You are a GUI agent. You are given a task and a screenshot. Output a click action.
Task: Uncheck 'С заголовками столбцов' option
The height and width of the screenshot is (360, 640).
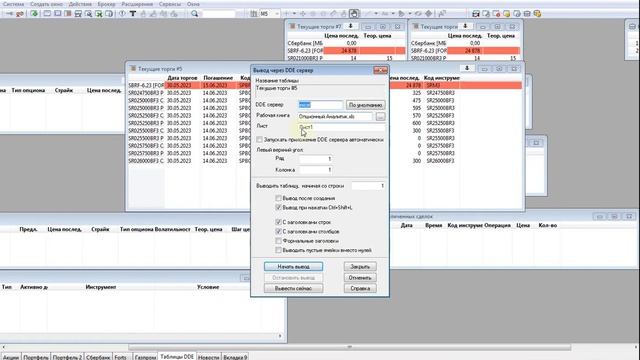(278, 231)
